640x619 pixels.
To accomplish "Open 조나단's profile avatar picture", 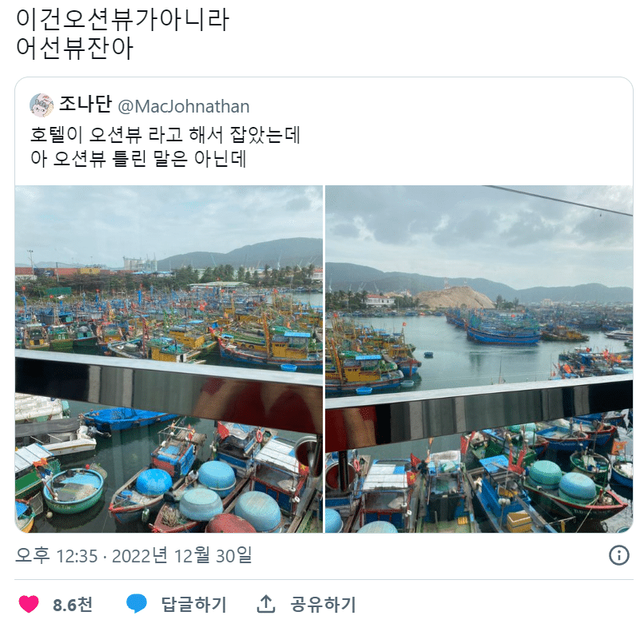I will [x=41, y=105].
